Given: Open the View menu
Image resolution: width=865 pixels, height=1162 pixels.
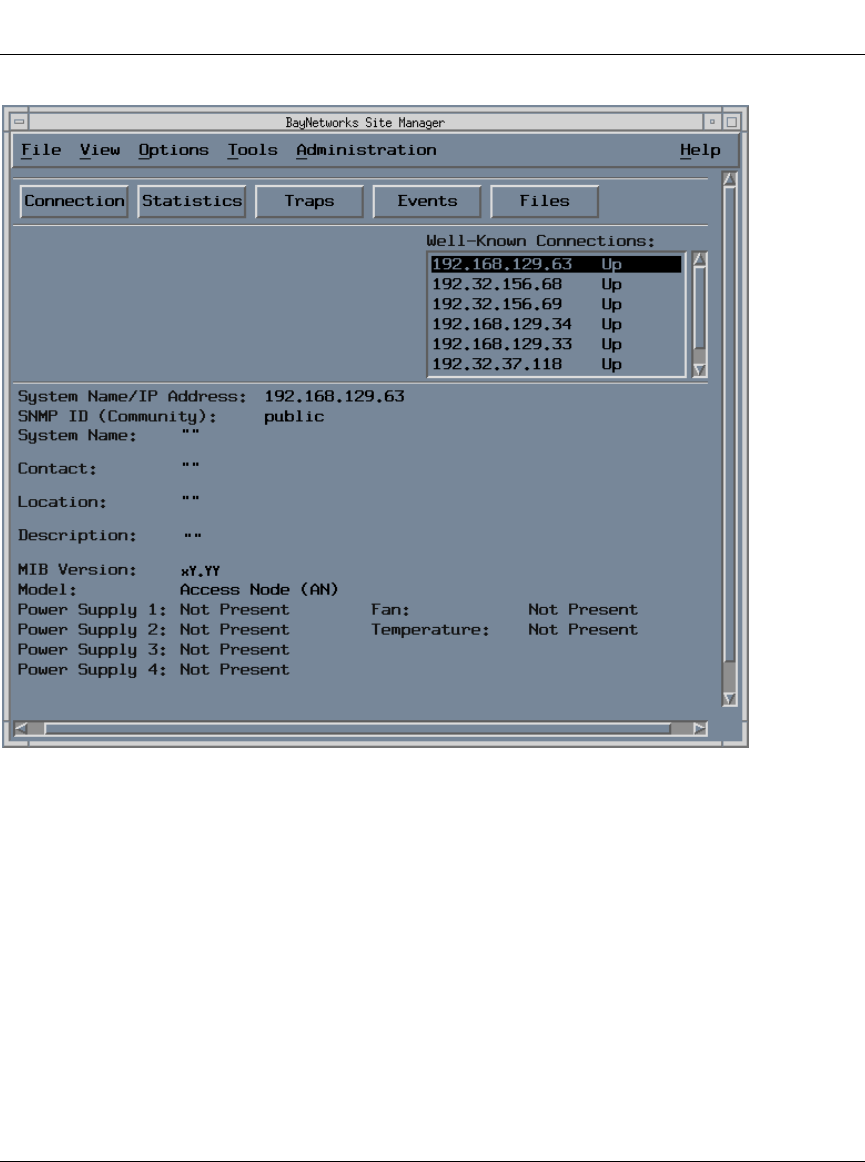Looking at the screenshot, I should 100,150.
